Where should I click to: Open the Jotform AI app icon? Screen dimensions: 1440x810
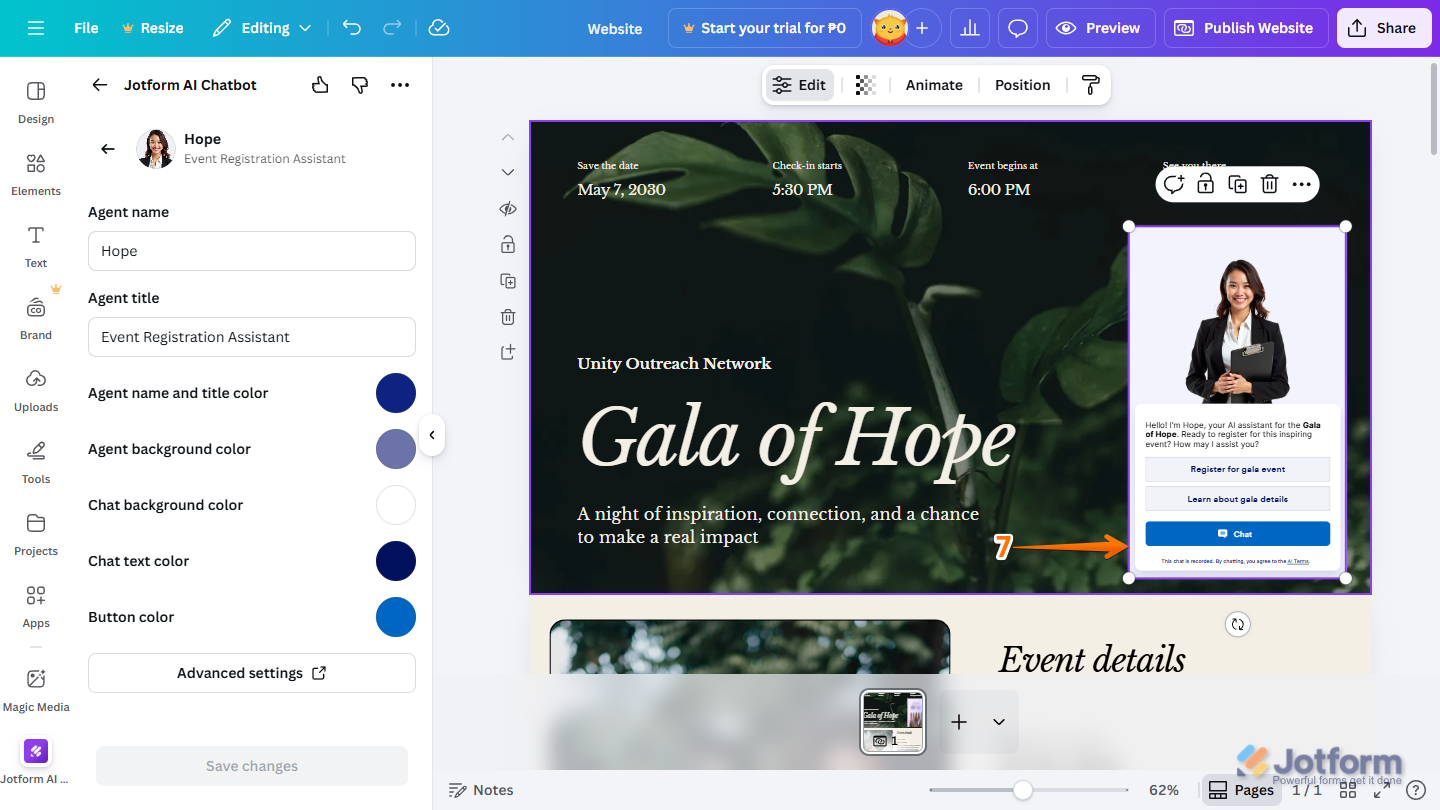[35, 751]
